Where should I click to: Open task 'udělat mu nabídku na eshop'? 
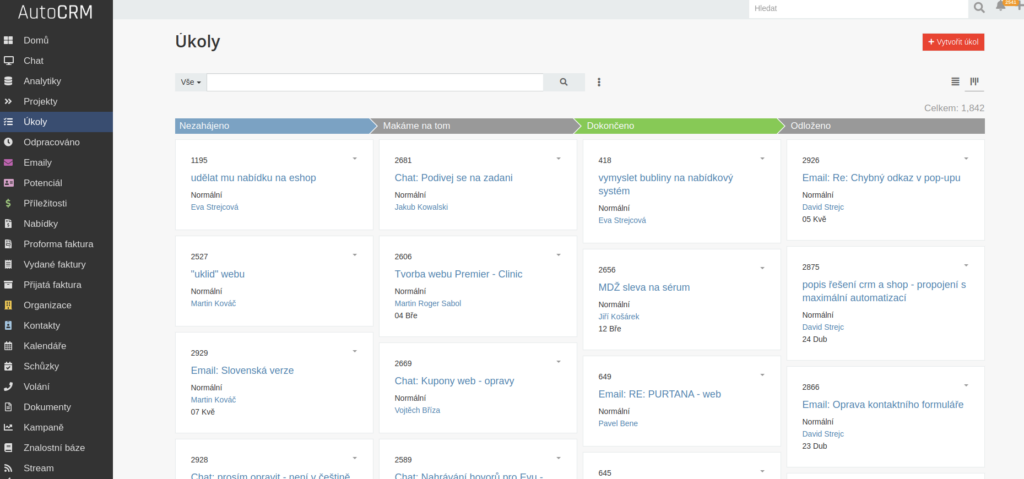pos(253,178)
